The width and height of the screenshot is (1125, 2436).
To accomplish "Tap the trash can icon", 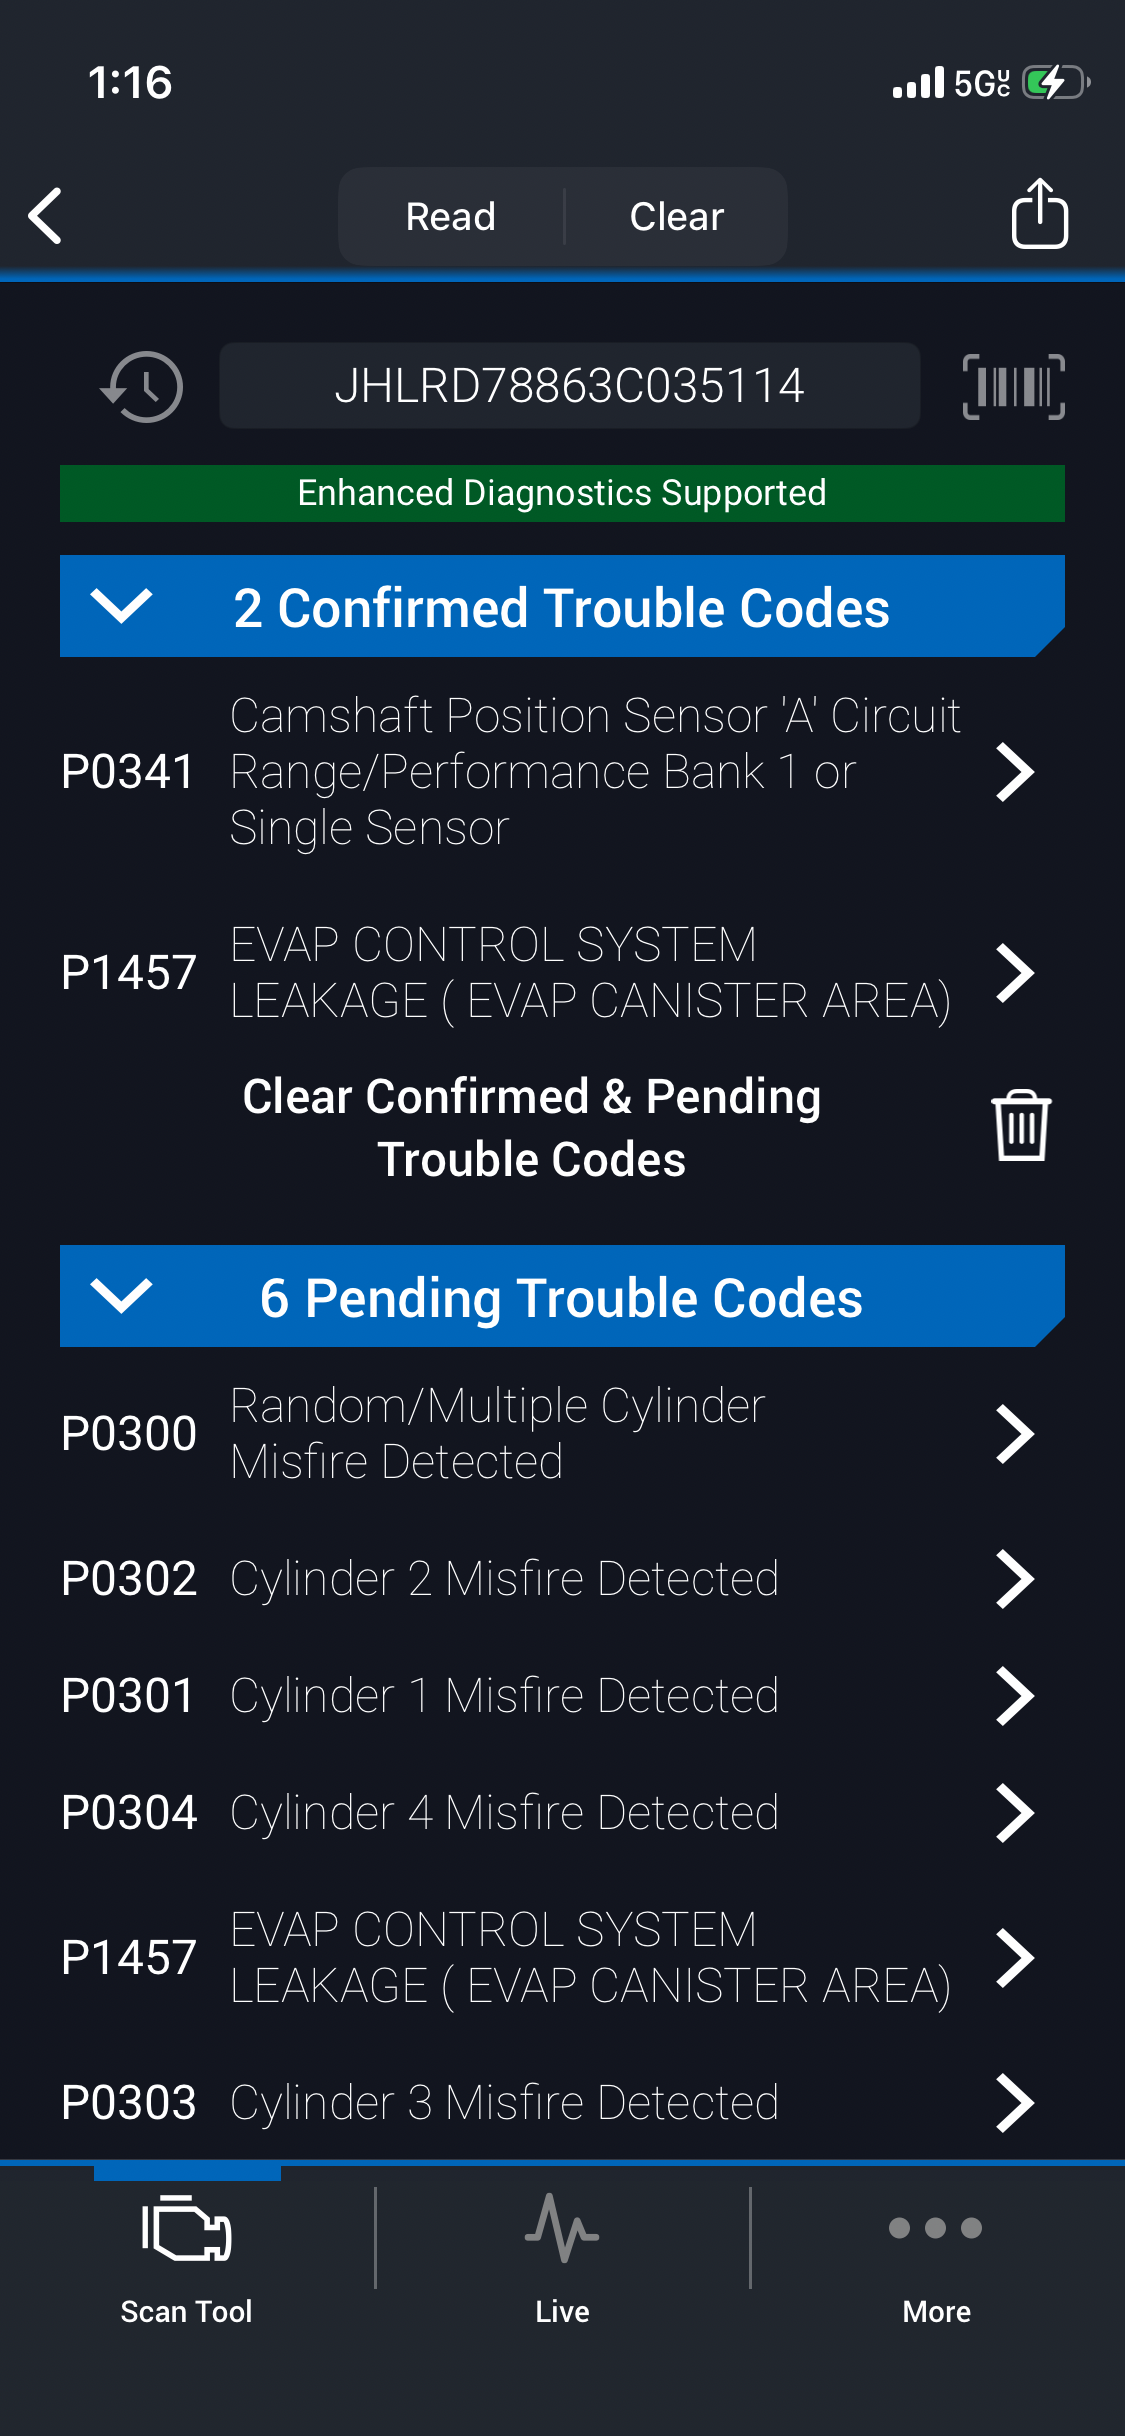I will pyautogui.click(x=1020, y=1126).
